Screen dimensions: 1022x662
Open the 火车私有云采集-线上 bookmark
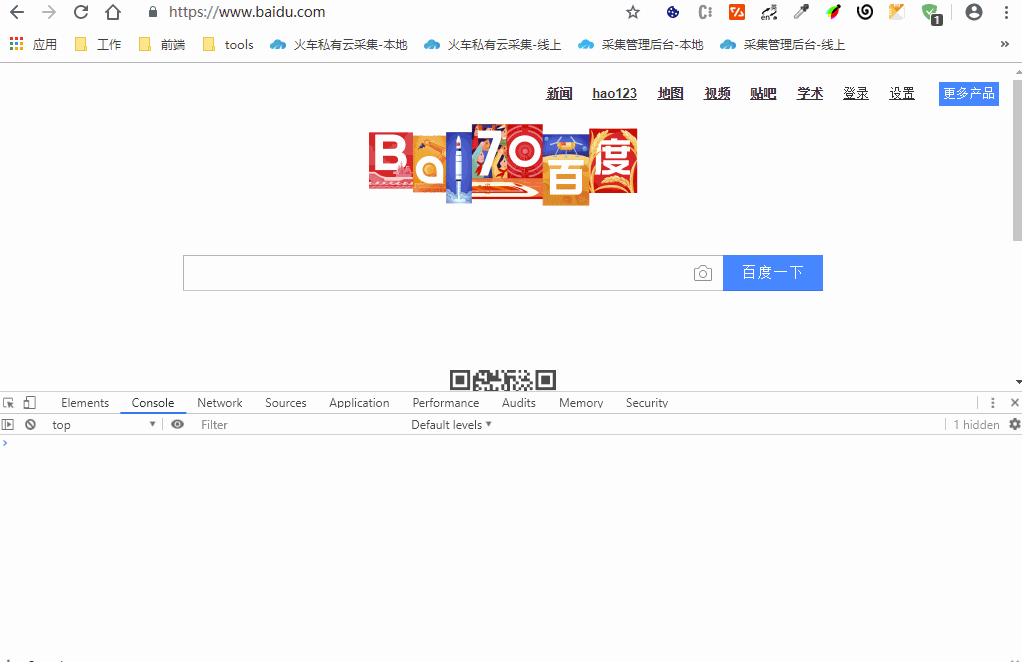pos(493,44)
